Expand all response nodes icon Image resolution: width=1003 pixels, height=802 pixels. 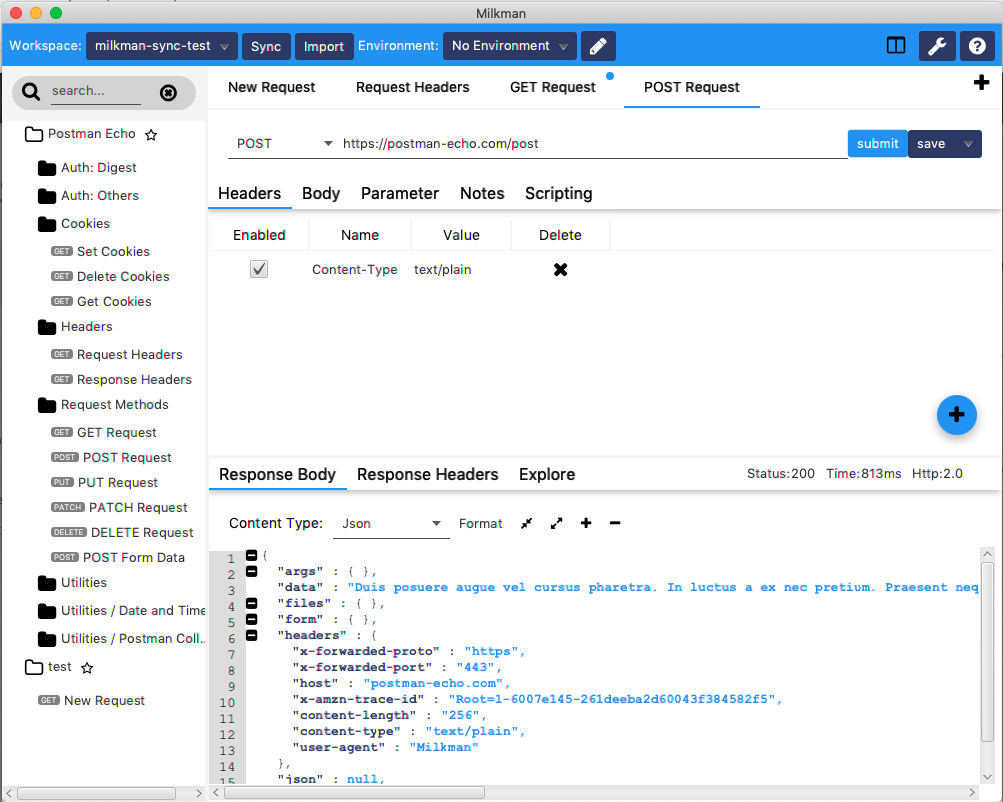coord(557,523)
